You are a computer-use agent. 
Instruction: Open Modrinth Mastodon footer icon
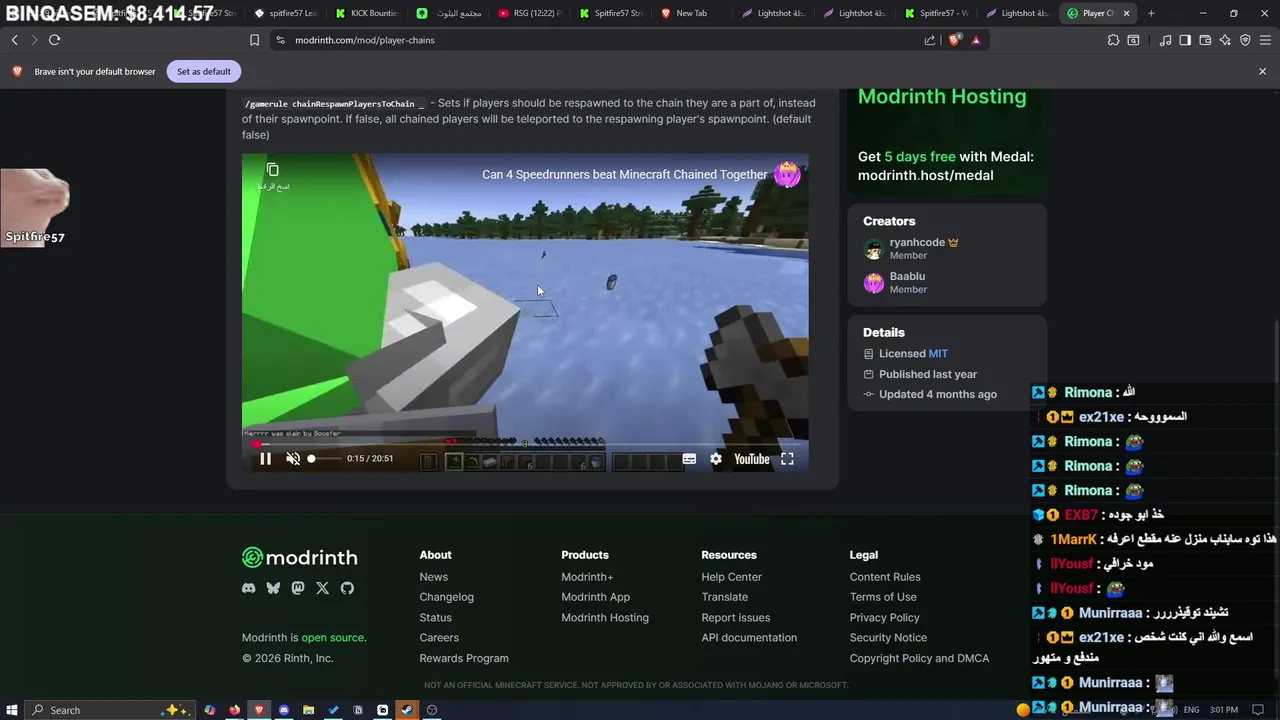pyautogui.click(x=297, y=588)
